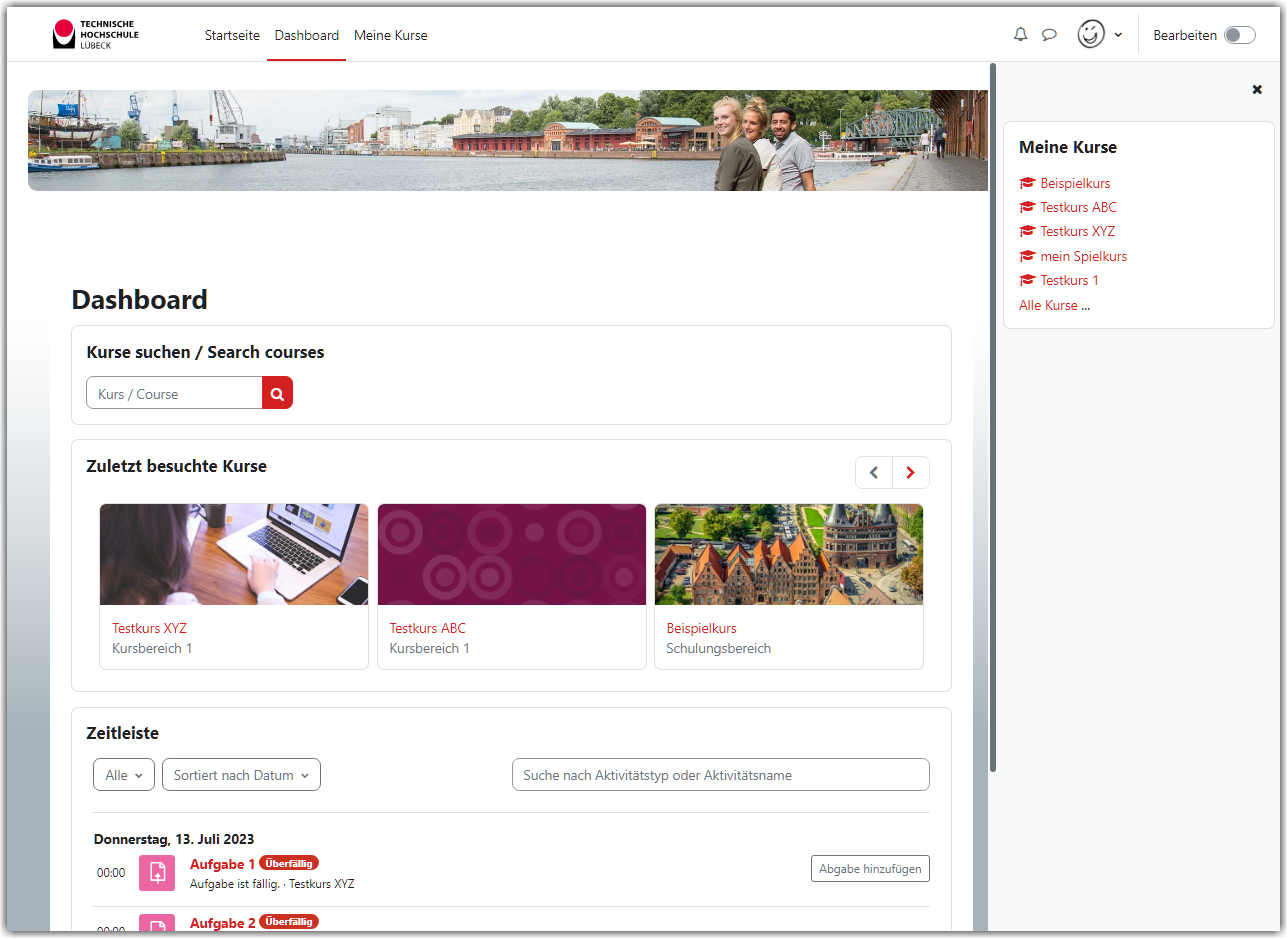
Task: Open Testkurs XYZ in Meine Kurse block
Action: point(1077,231)
